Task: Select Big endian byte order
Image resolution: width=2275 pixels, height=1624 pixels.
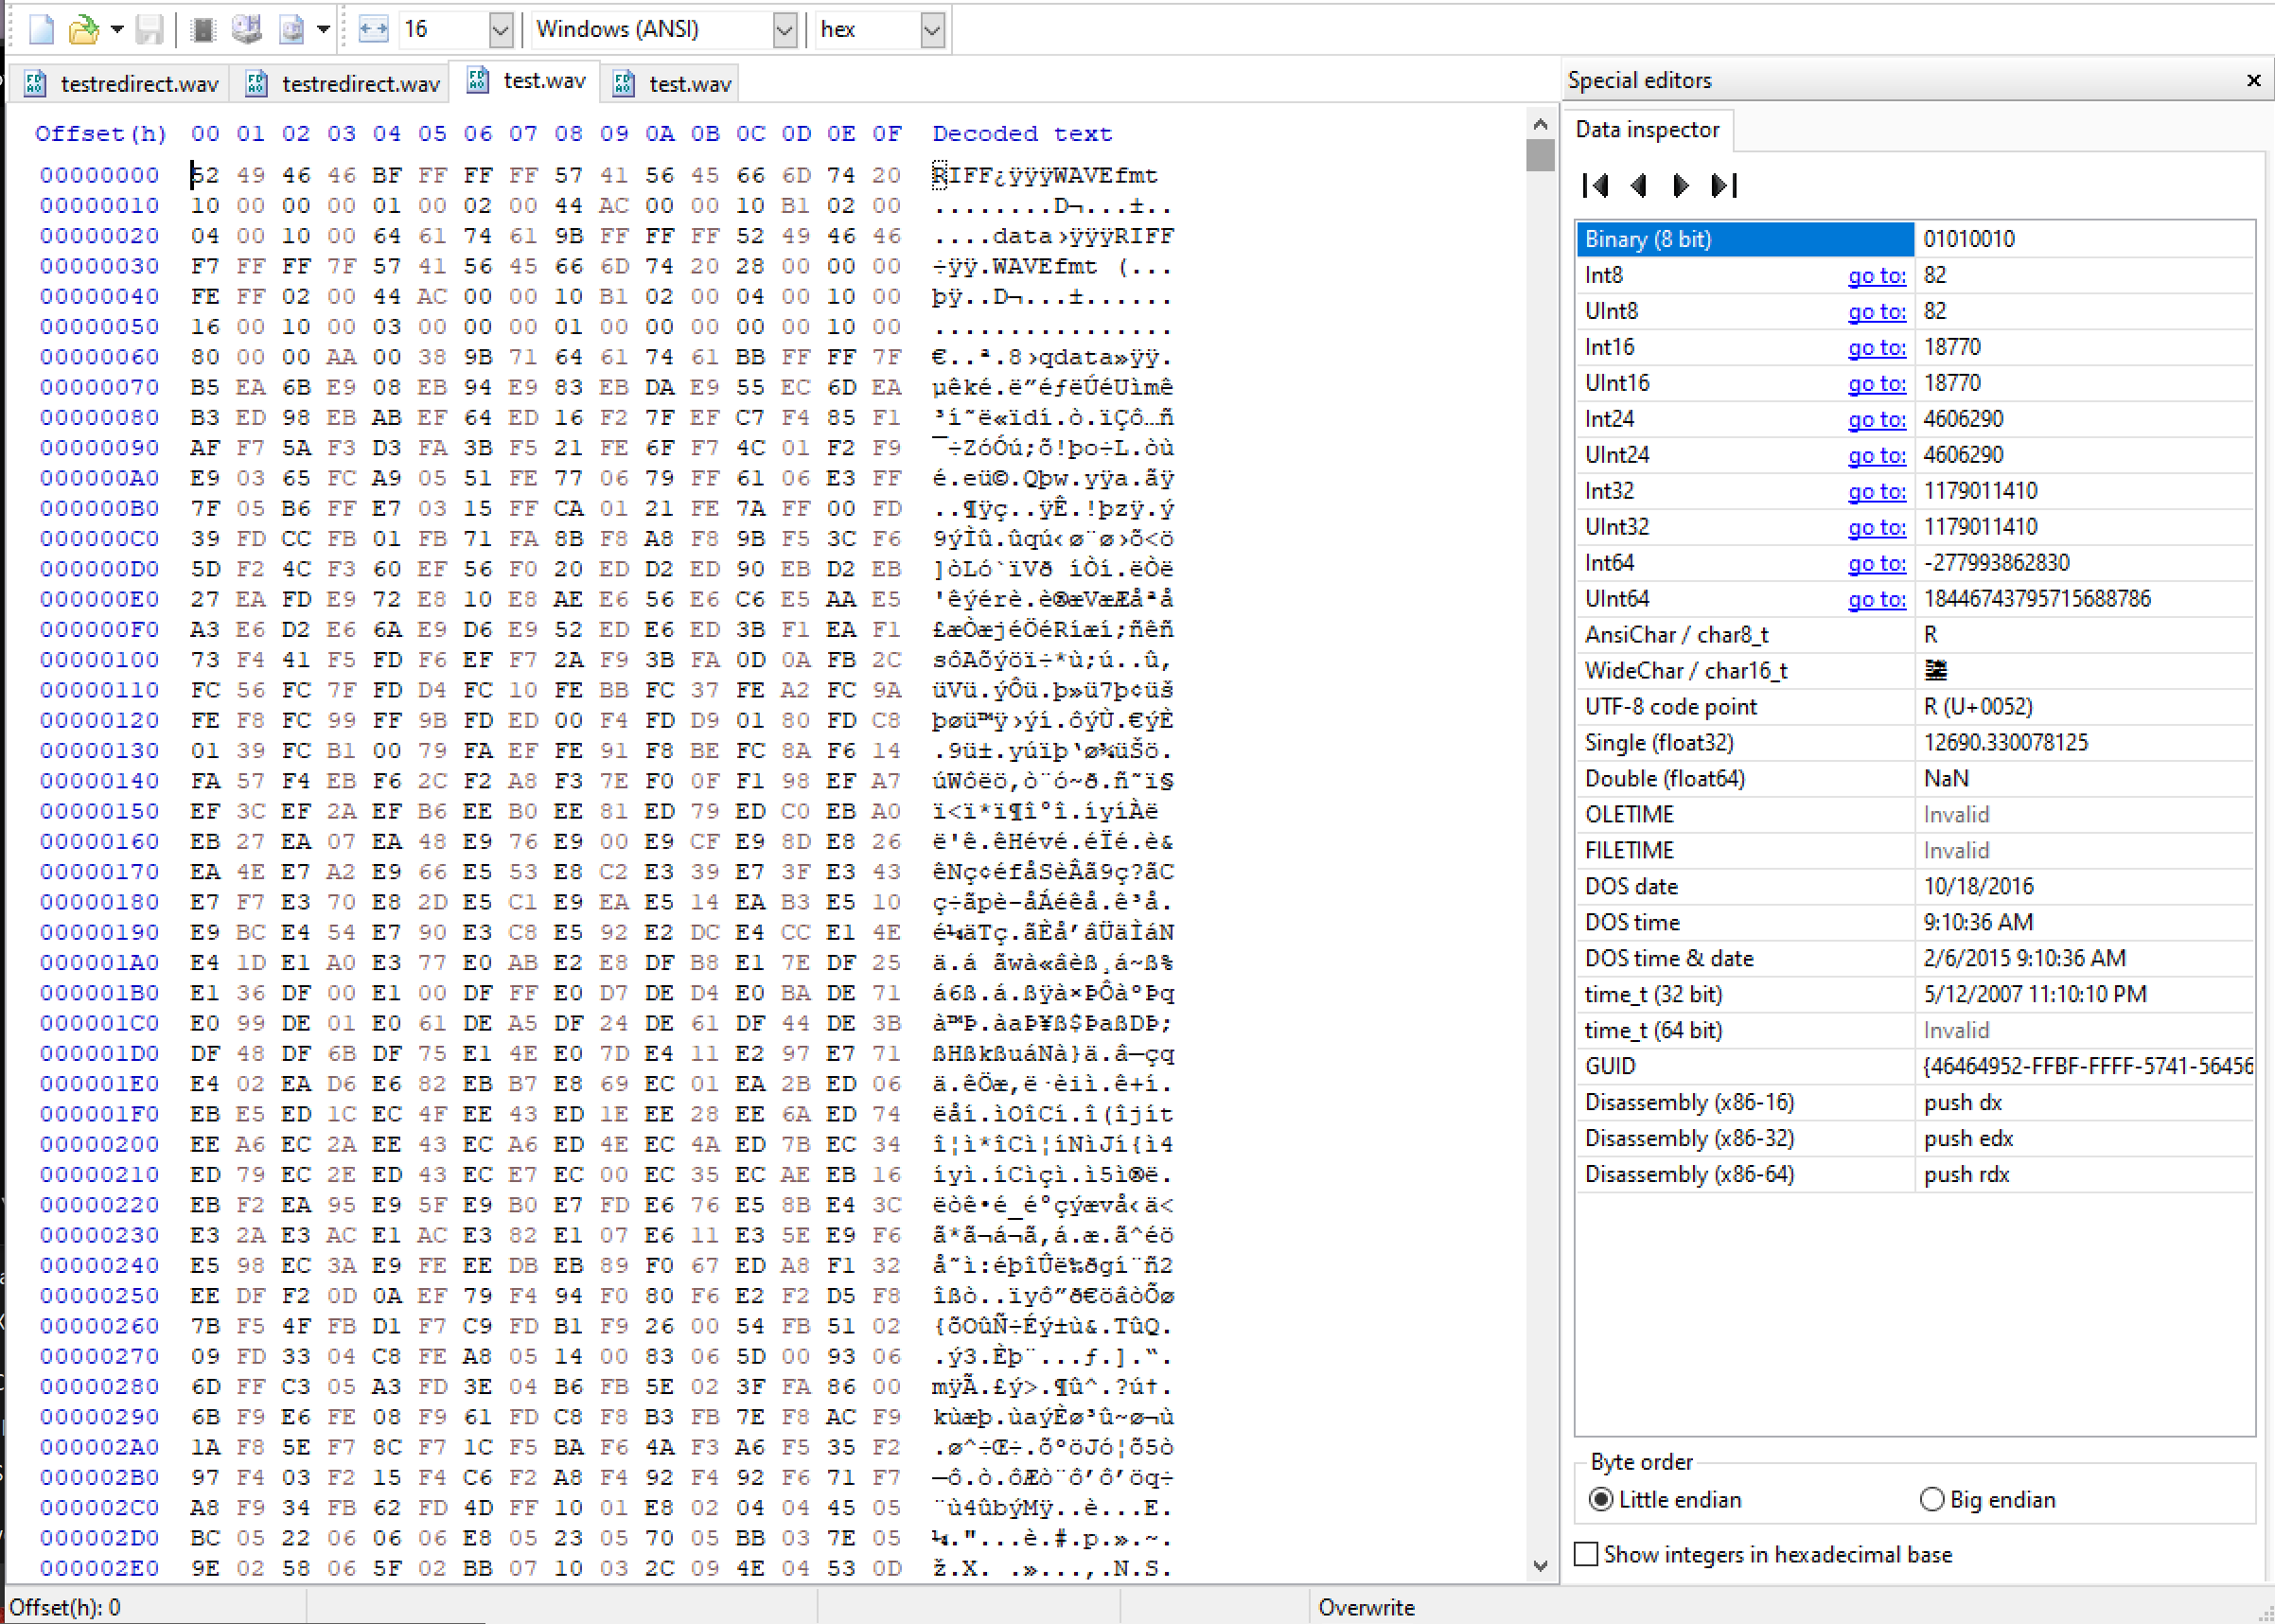Action: [x=1931, y=1500]
